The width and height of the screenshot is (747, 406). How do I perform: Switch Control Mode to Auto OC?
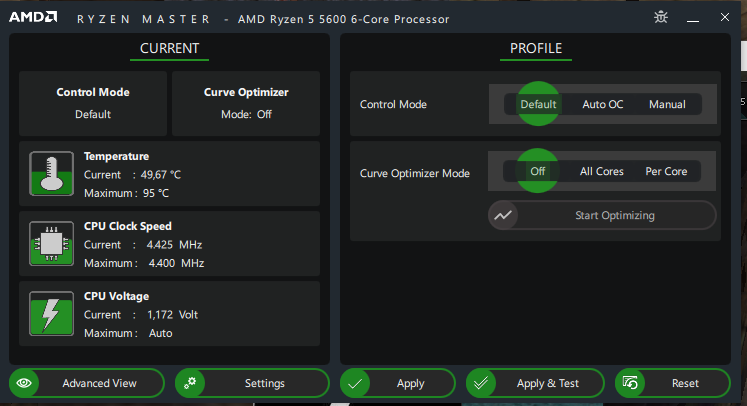point(602,104)
